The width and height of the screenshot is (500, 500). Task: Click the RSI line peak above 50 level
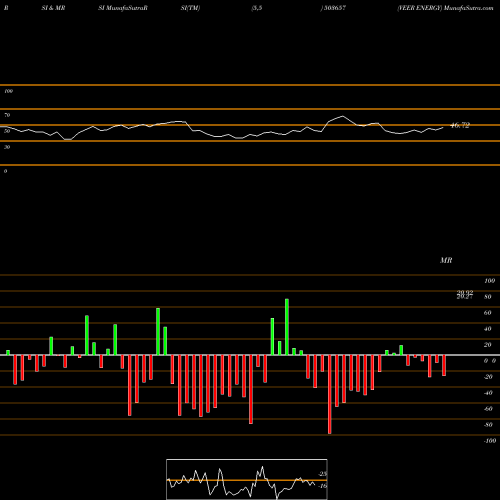pyautogui.click(x=343, y=116)
